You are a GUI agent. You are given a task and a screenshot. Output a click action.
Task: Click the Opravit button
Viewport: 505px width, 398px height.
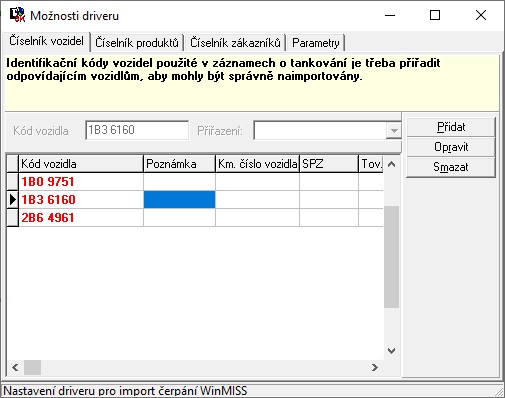click(451, 147)
